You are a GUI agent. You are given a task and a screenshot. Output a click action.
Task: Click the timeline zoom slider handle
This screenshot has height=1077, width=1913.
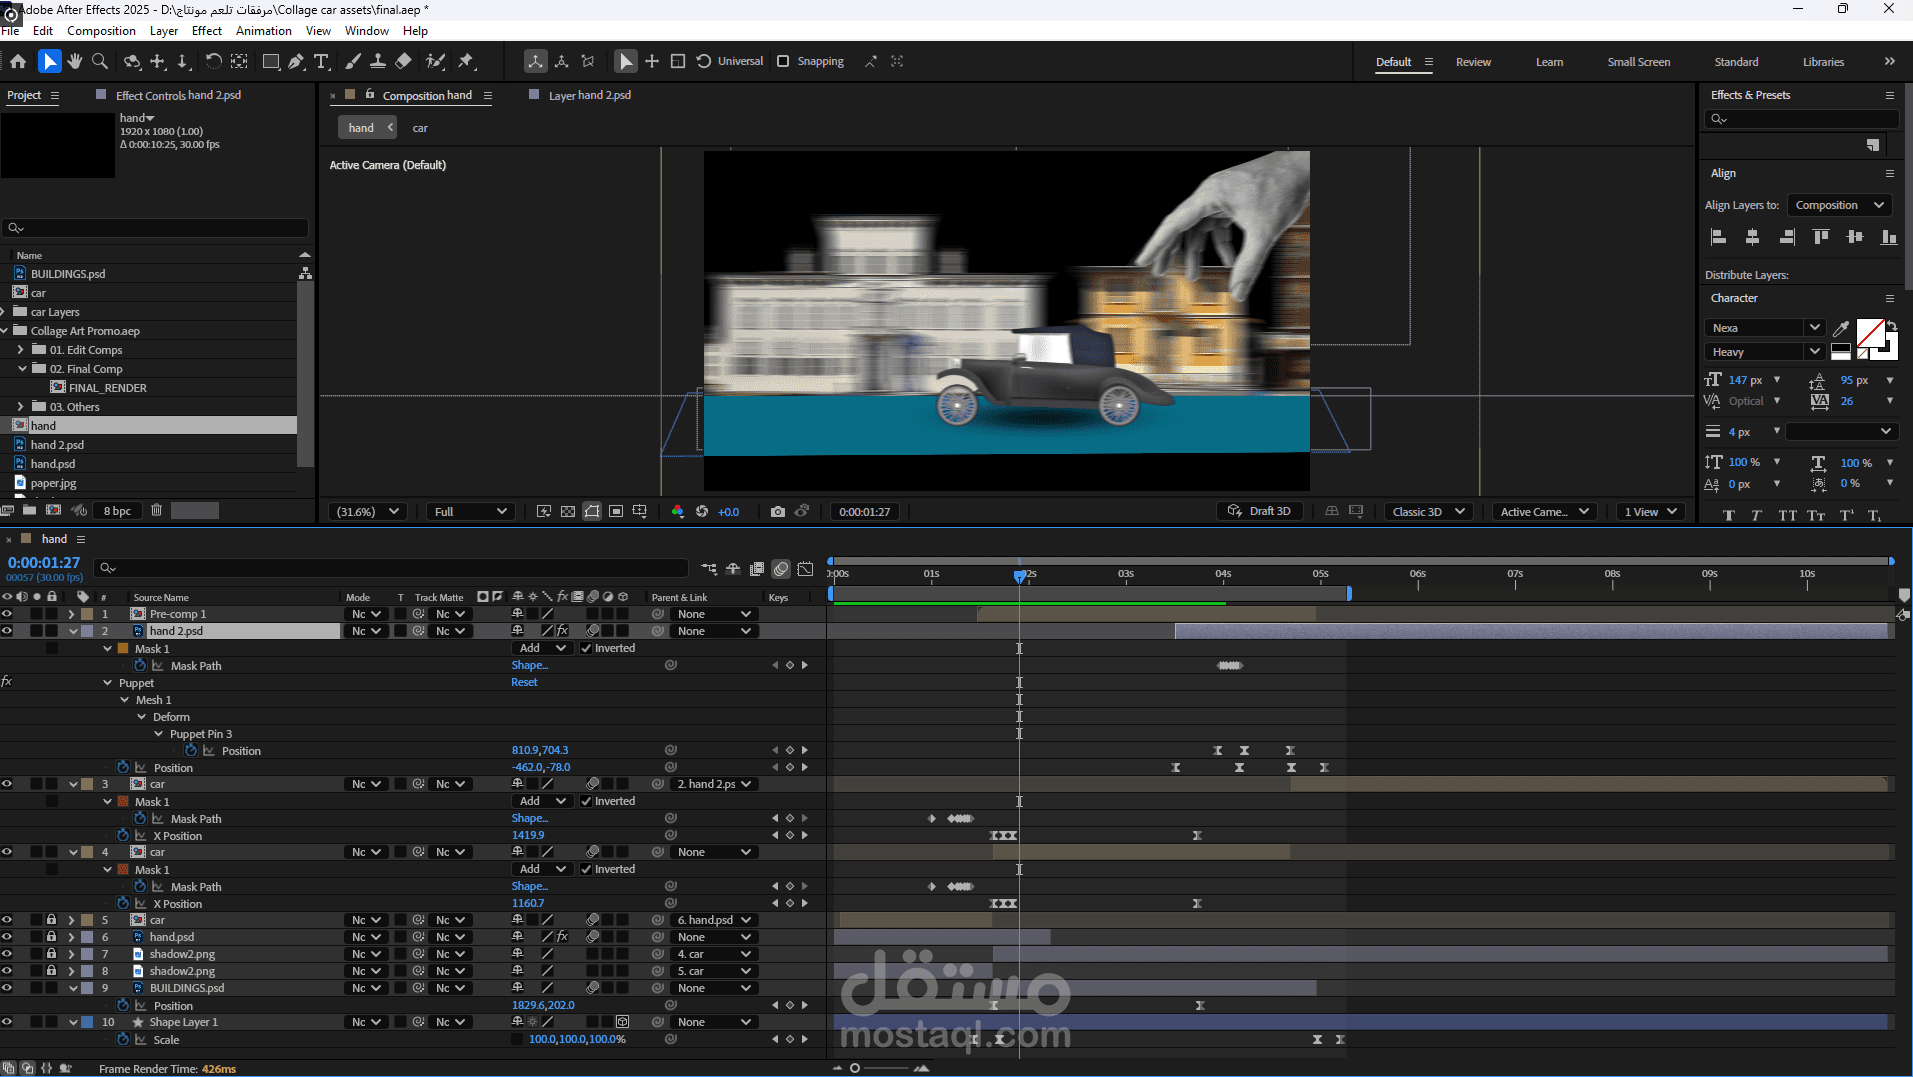pos(855,1068)
